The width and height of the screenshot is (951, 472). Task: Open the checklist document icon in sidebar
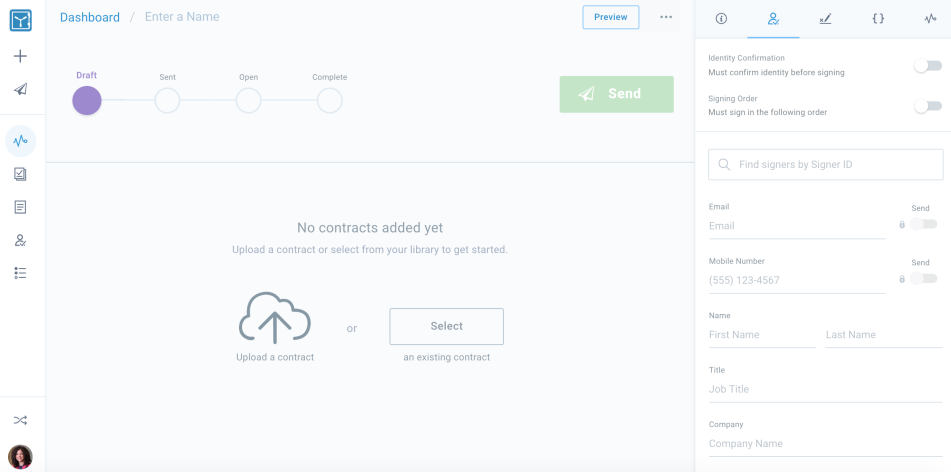coord(21,175)
